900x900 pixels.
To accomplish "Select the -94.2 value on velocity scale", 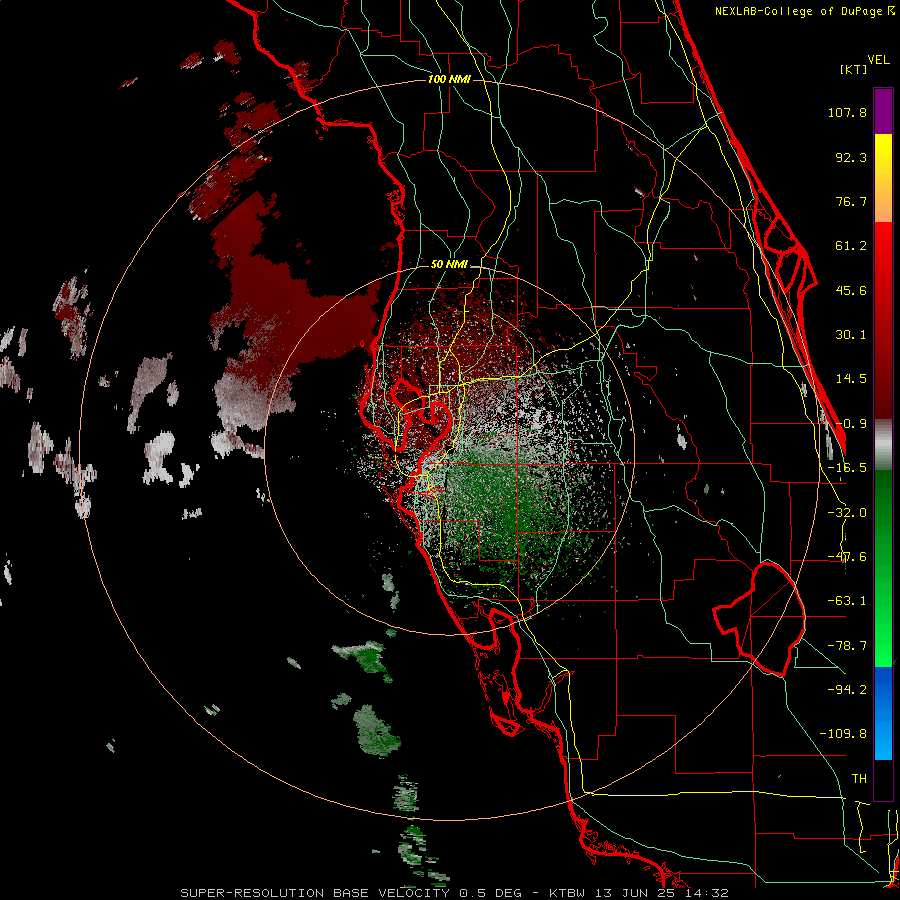I will [x=847, y=689].
